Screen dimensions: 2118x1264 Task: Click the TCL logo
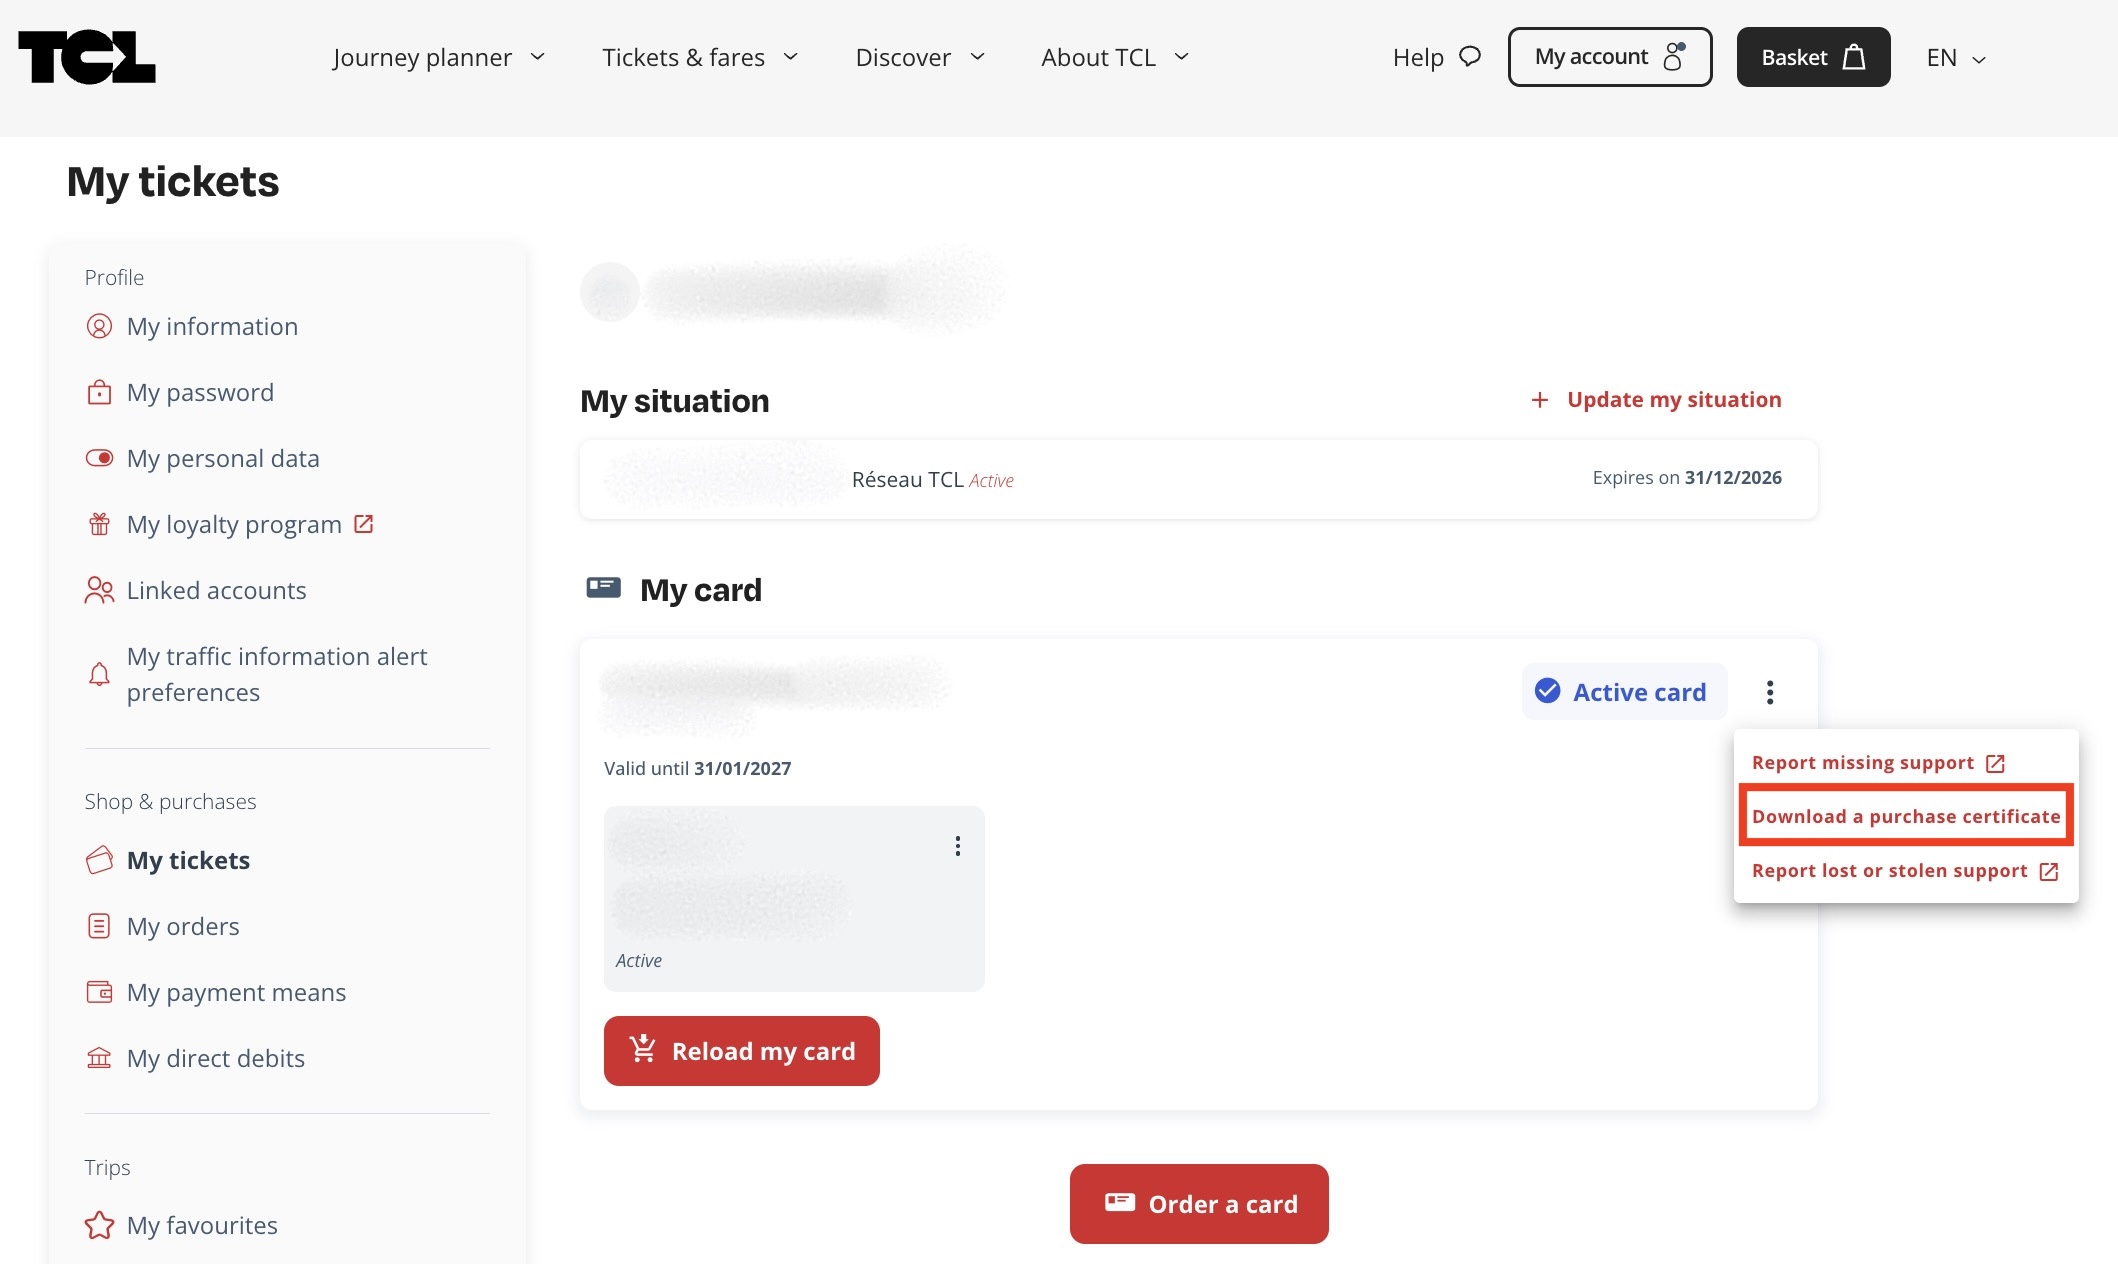[x=87, y=57]
